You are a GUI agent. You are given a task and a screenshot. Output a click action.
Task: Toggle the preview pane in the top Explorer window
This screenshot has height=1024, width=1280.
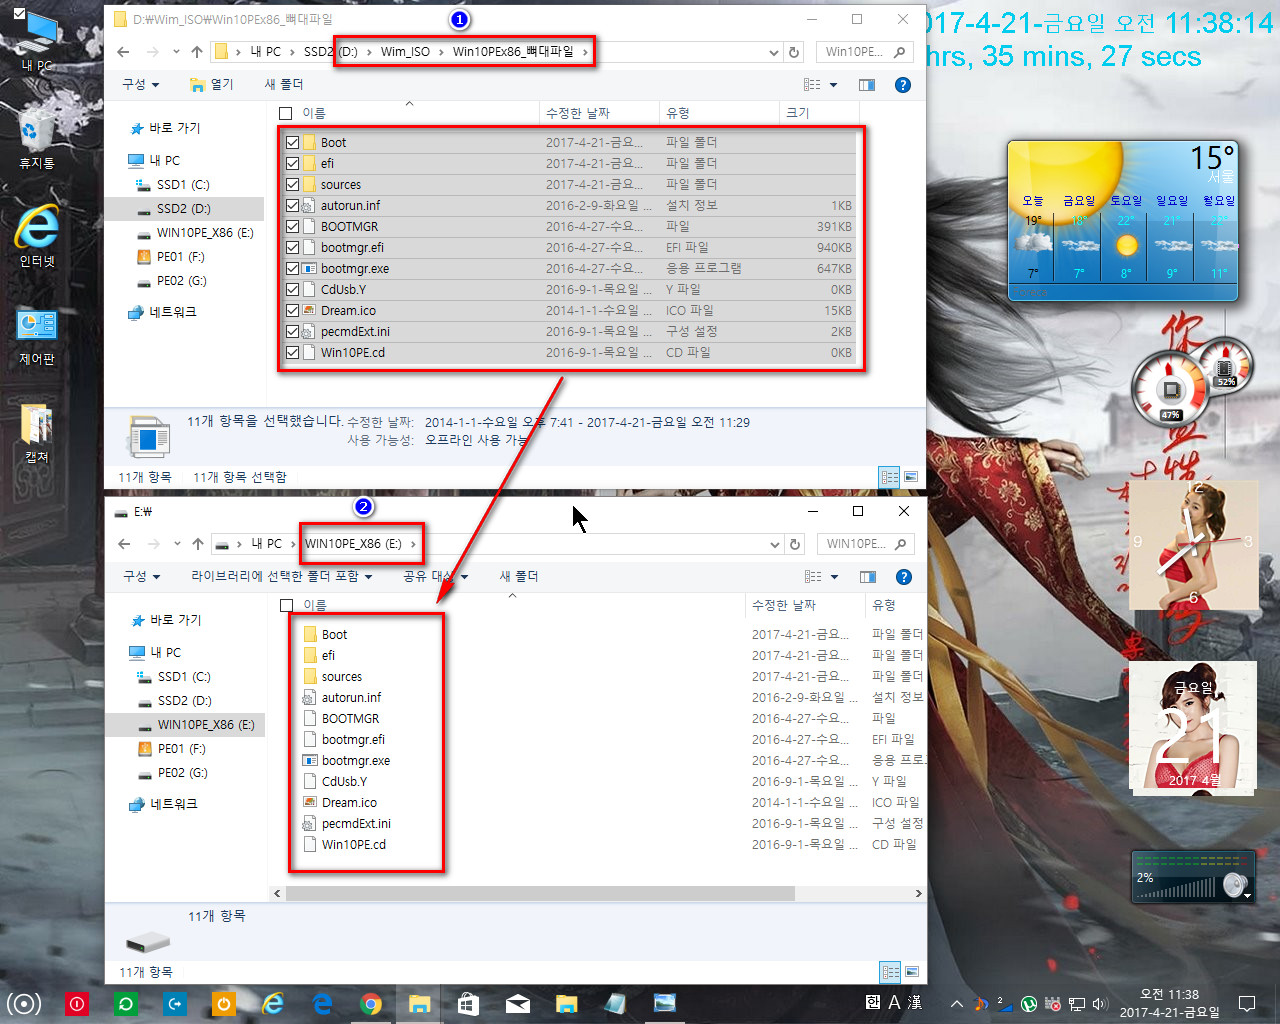pyautogui.click(x=867, y=85)
